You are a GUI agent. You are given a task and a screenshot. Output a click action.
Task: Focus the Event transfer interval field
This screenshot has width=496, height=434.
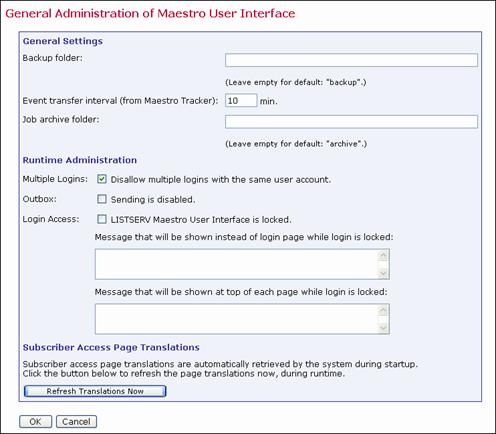(x=241, y=100)
